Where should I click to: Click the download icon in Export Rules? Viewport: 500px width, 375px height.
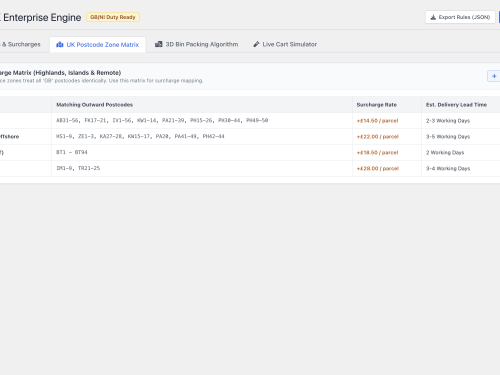pyautogui.click(x=433, y=17)
